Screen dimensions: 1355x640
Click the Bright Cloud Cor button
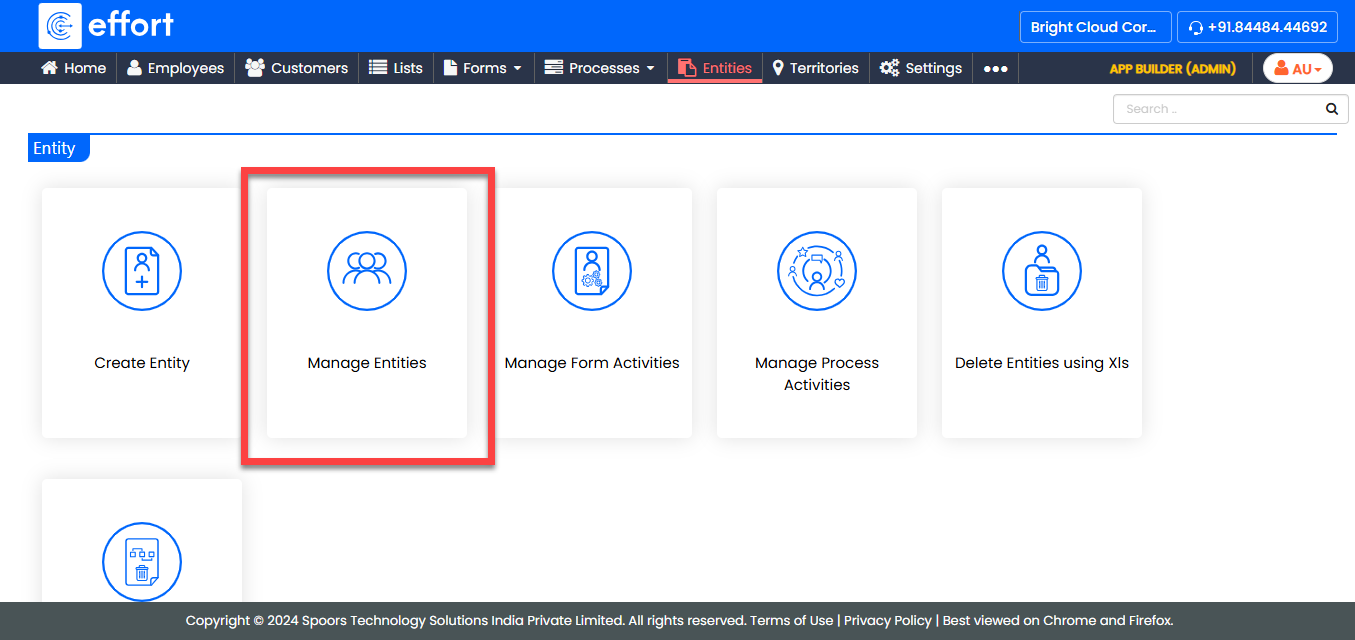click(1095, 27)
